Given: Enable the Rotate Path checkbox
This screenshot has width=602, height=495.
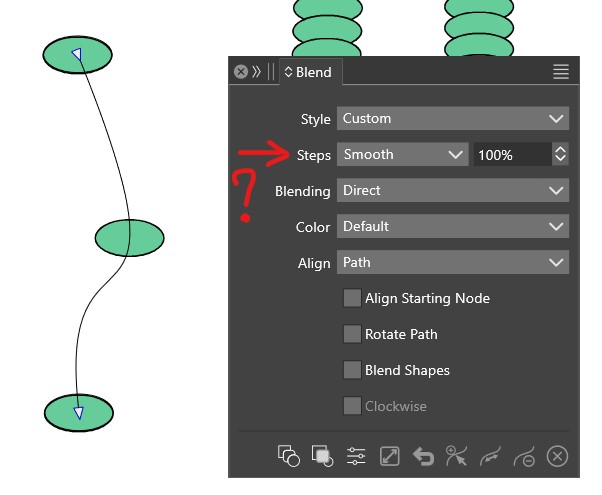Looking at the screenshot, I should 352,334.
